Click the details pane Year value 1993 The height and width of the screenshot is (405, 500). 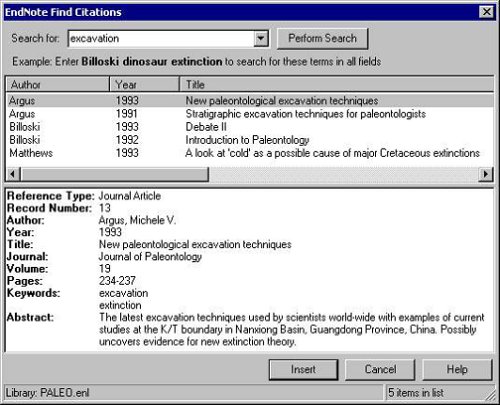(110, 232)
